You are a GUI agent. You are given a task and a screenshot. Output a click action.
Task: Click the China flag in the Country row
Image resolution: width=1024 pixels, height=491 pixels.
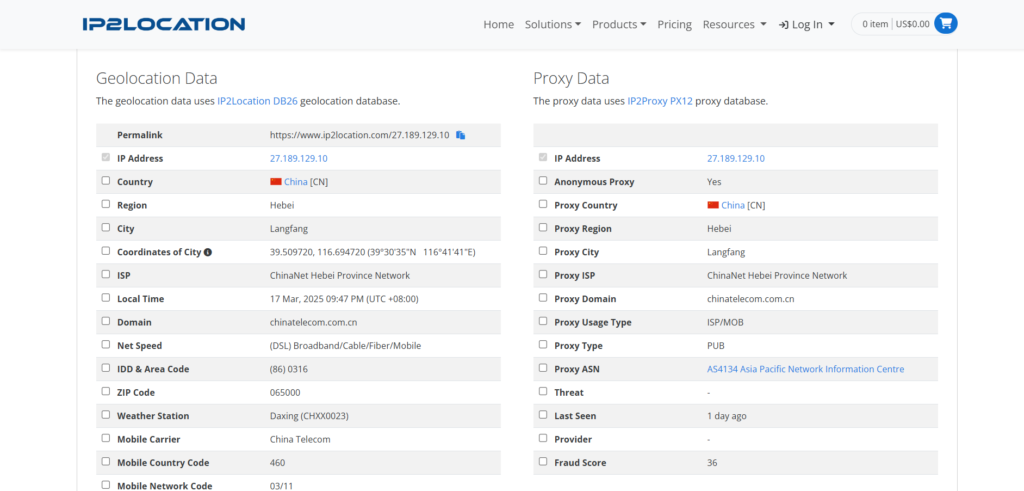[x=276, y=182]
